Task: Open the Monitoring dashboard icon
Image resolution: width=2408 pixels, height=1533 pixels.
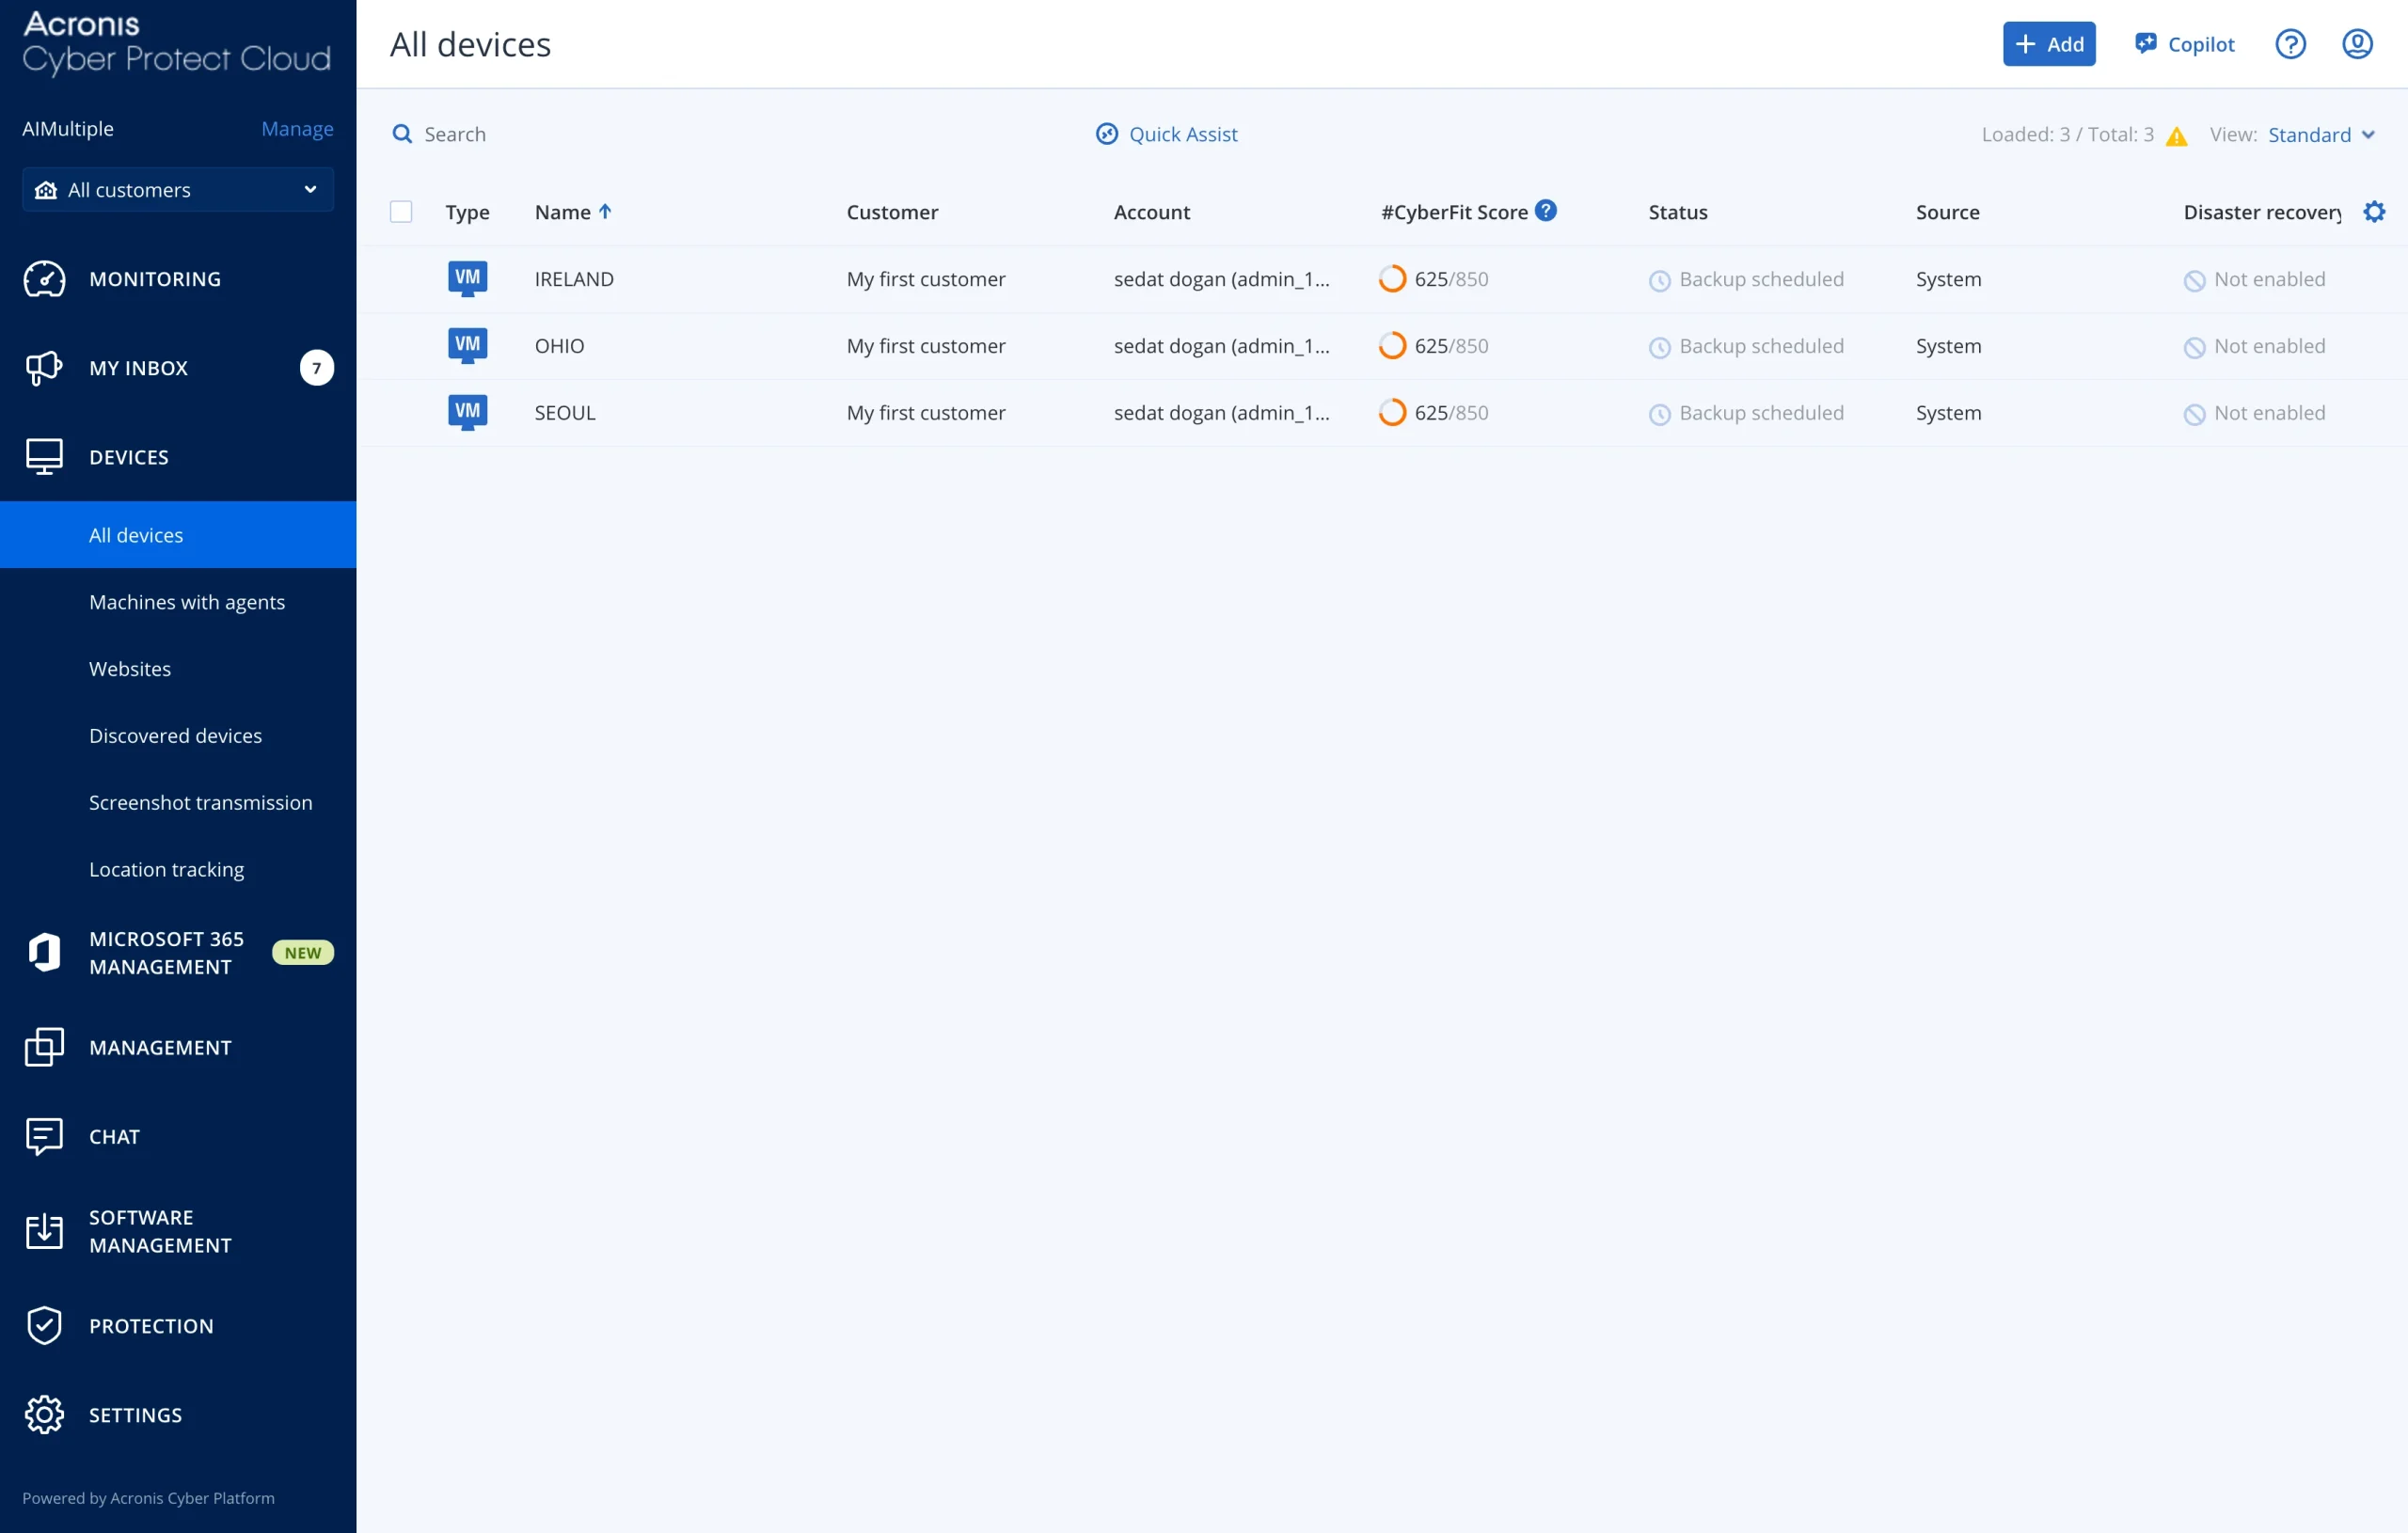Action: pos(44,279)
